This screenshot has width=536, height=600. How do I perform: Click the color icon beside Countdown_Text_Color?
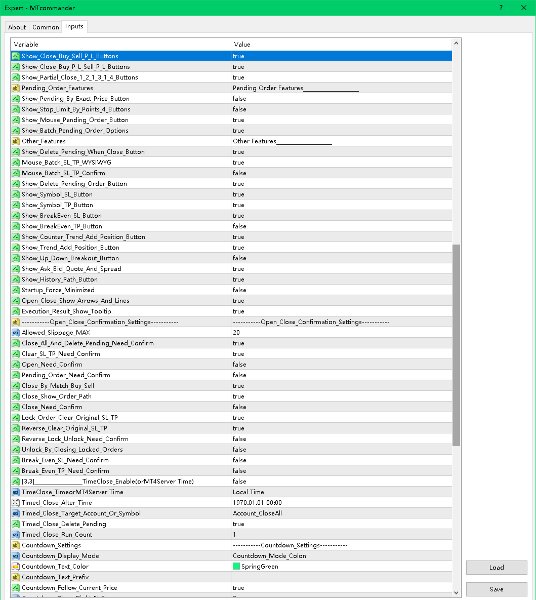(x=16, y=566)
